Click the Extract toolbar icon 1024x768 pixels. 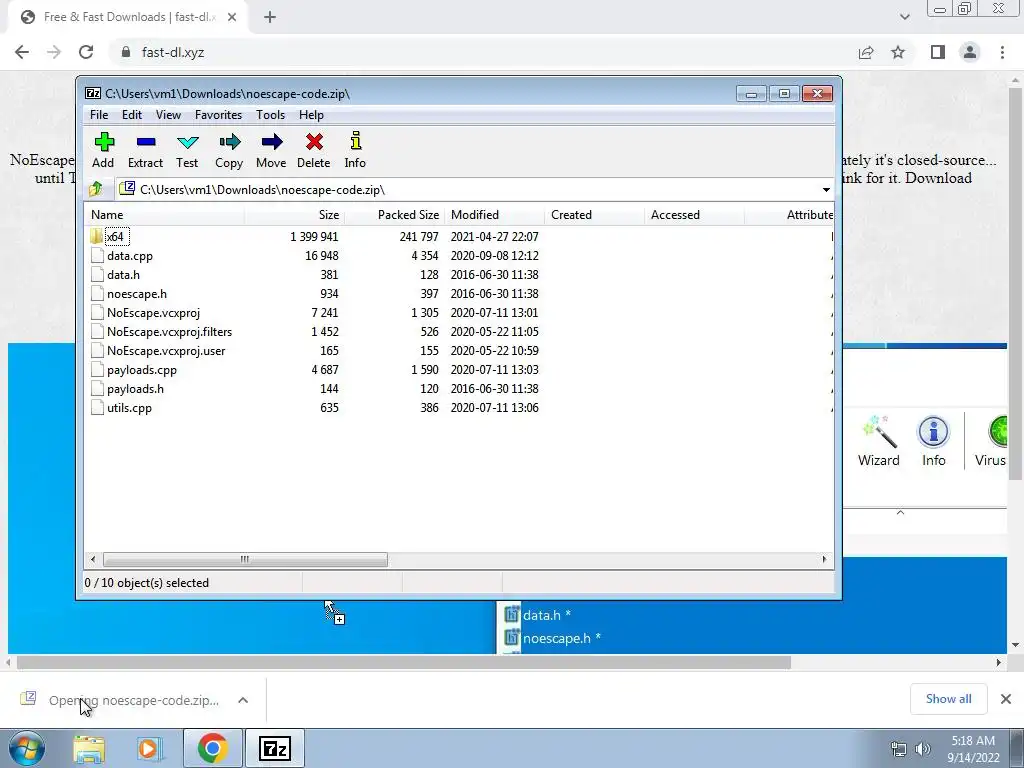click(146, 142)
